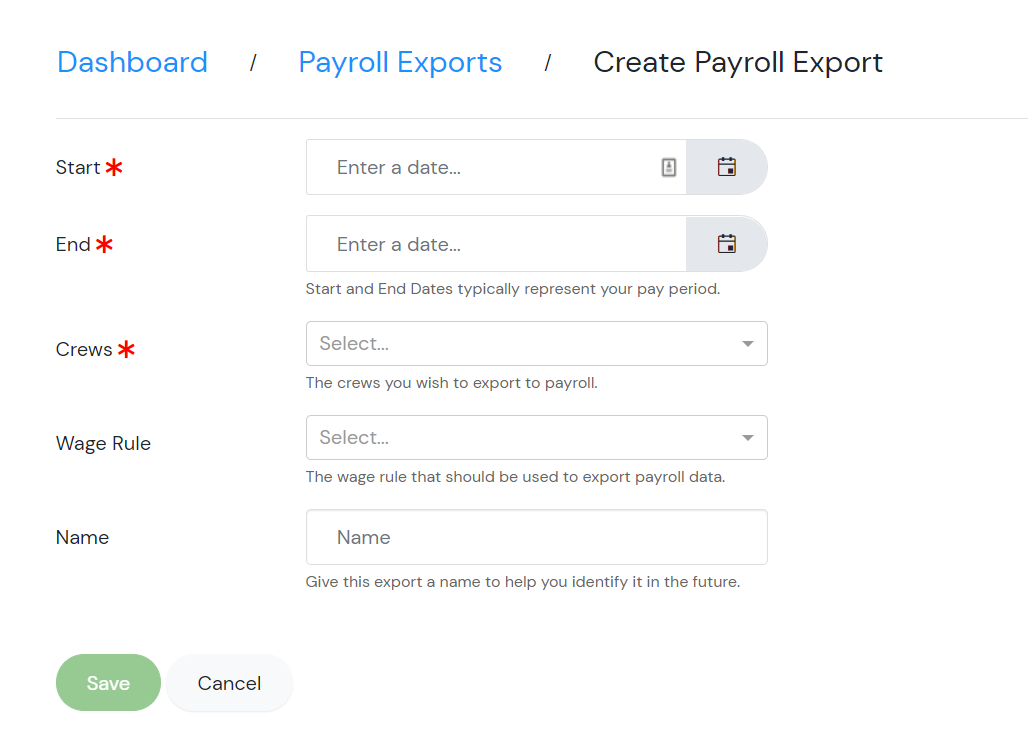Navigate to Payroll Exports breadcrumb
The width and height of the screenshot is (1028, 754).
tap(400, 62)
